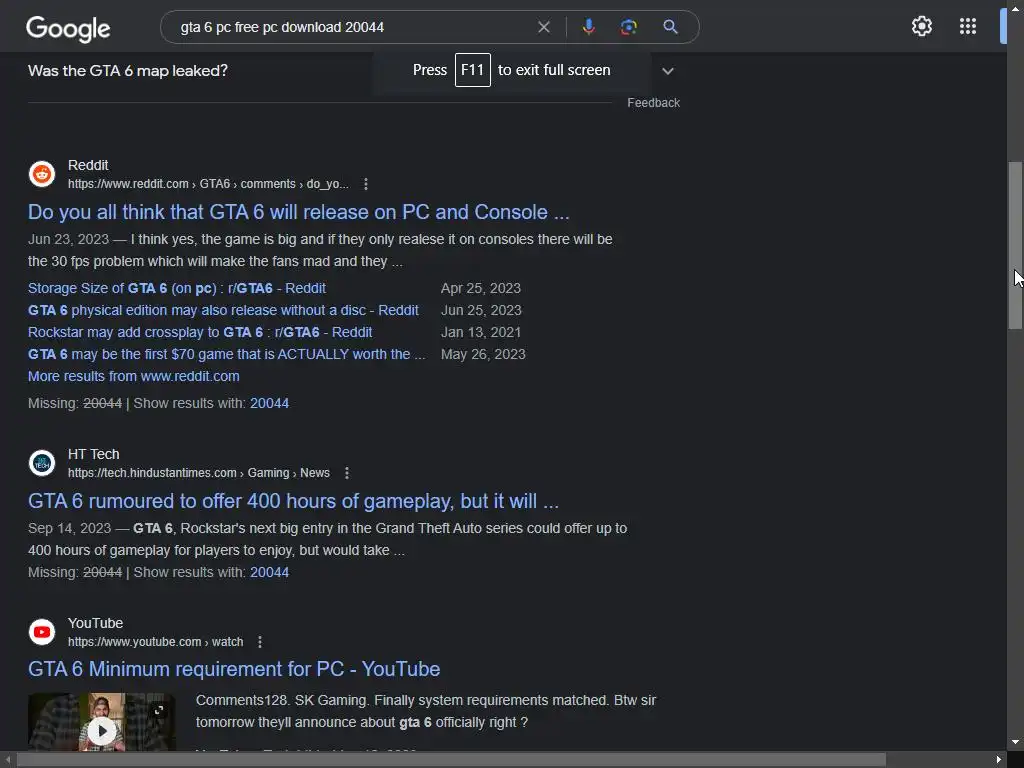This screenshot has height=768, width=1024.
Task: Open 'Do you all think that GTA 6 will release' result
Action: (x=298, y=212)
